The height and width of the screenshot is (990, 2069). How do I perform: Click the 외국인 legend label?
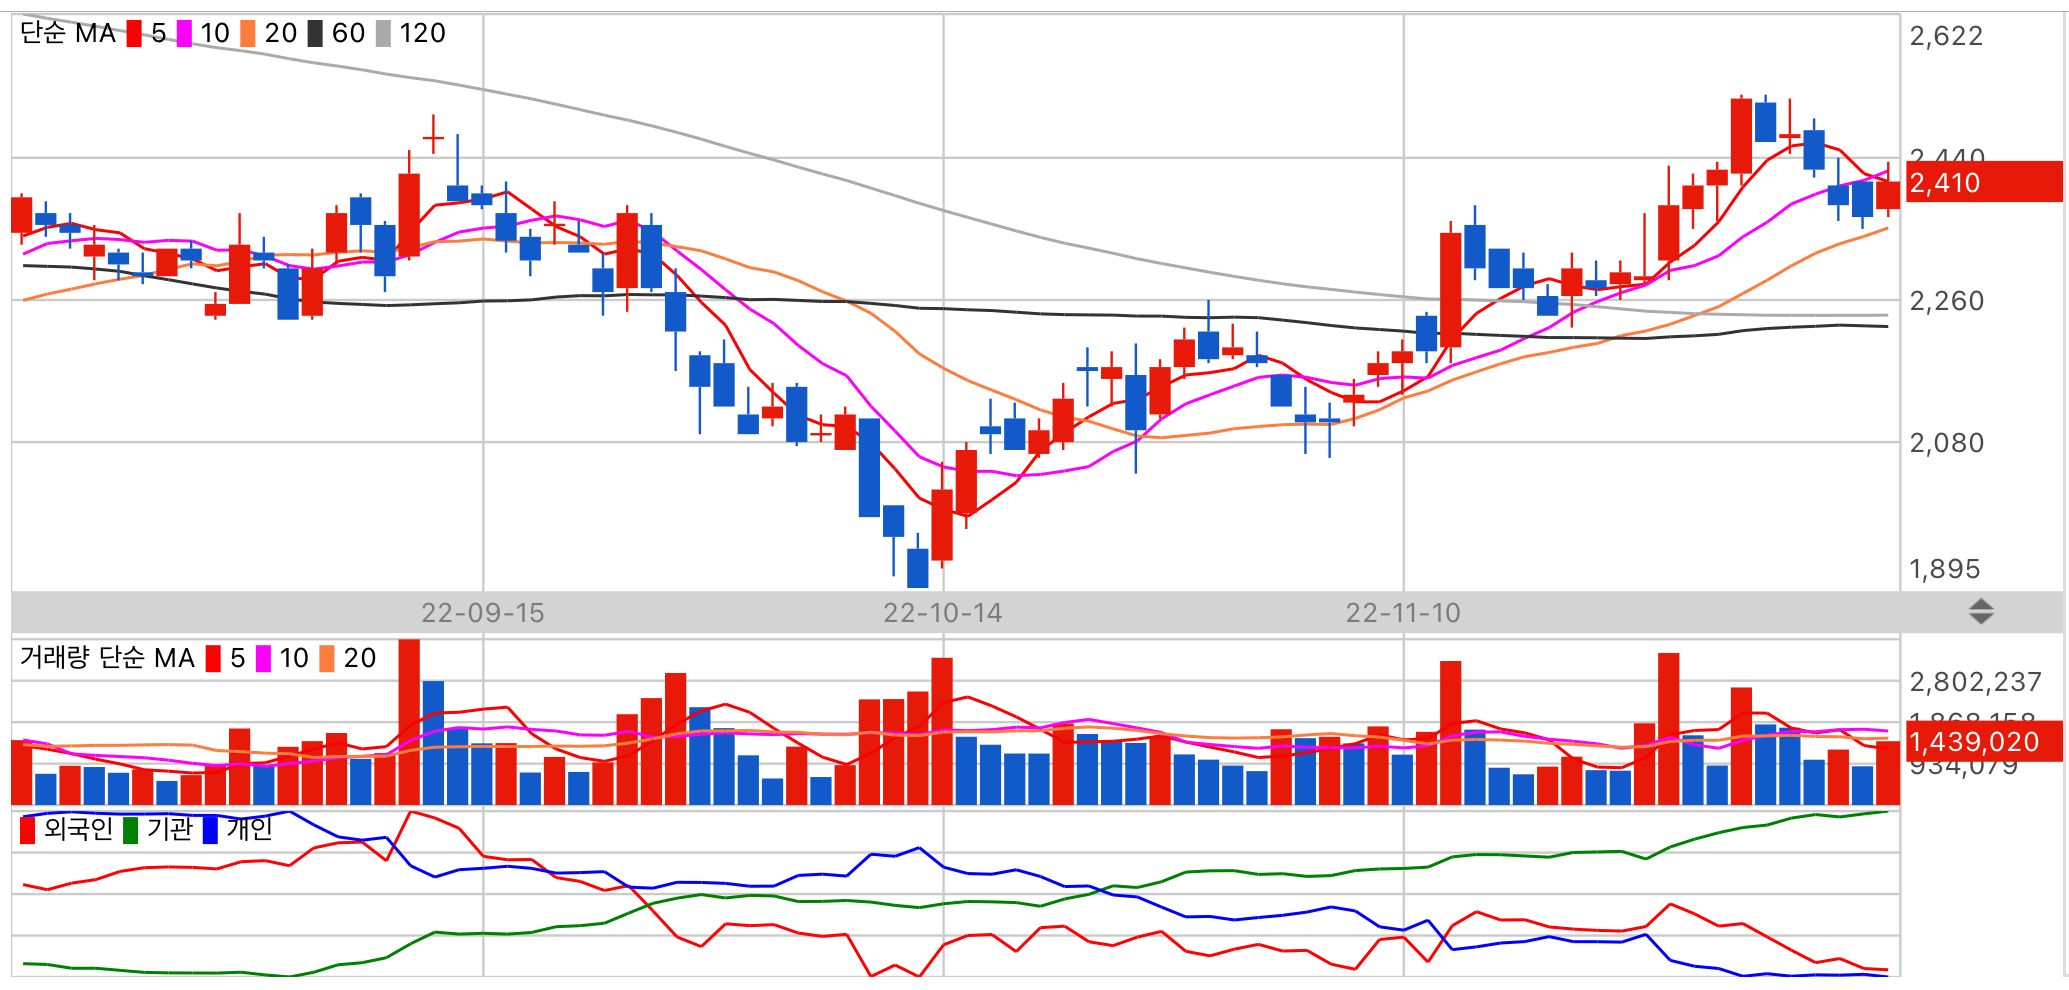pos(78,829)
